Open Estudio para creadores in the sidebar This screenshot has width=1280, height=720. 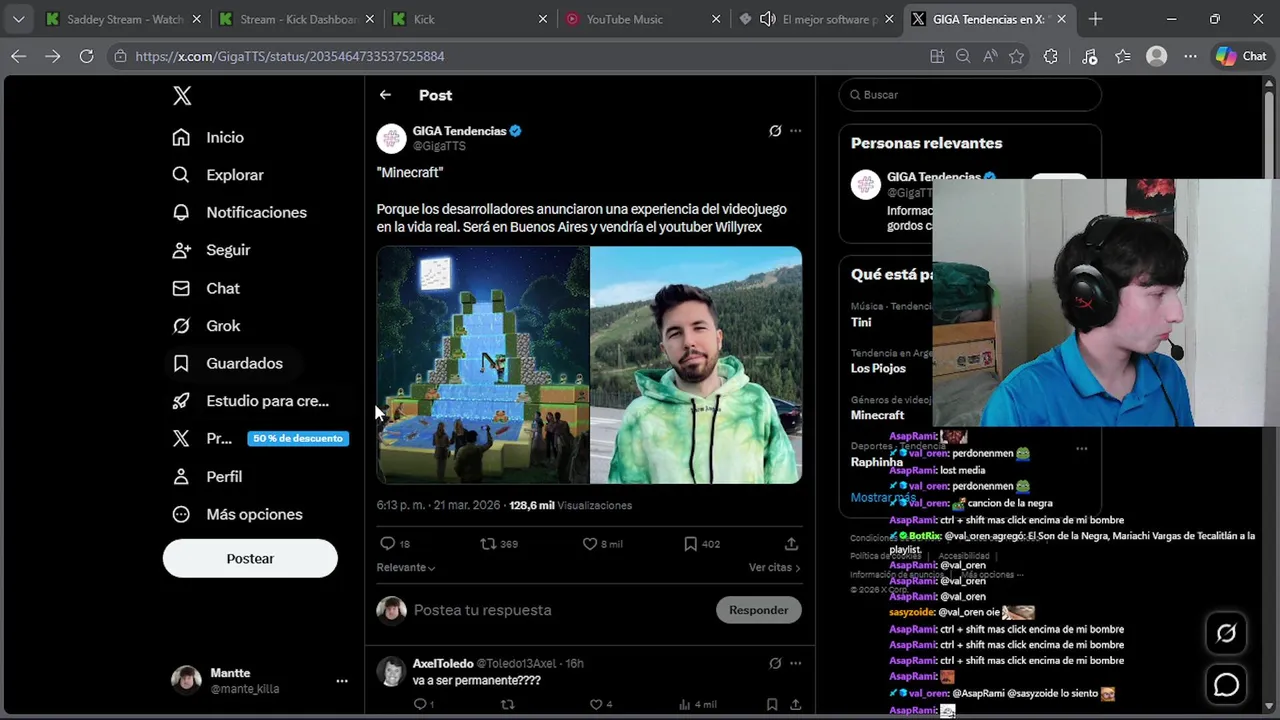[250, 401]
